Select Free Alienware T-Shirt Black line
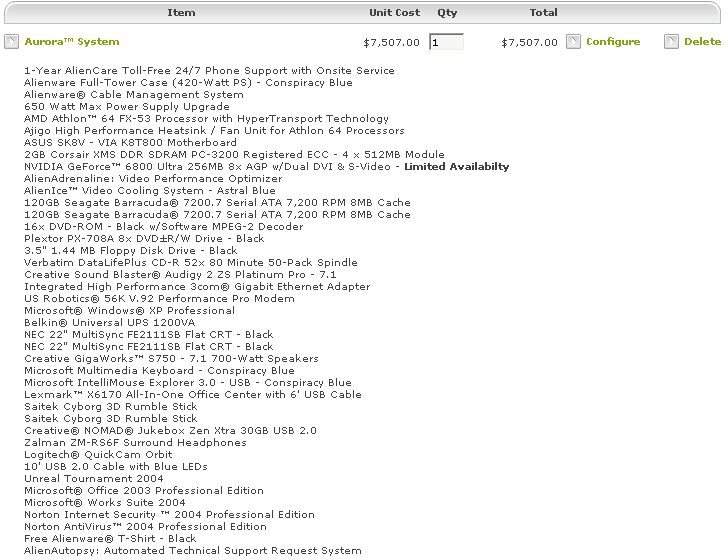Image resolution: width=728 pixels, height=560 pixels. click(x=110, y=539)
